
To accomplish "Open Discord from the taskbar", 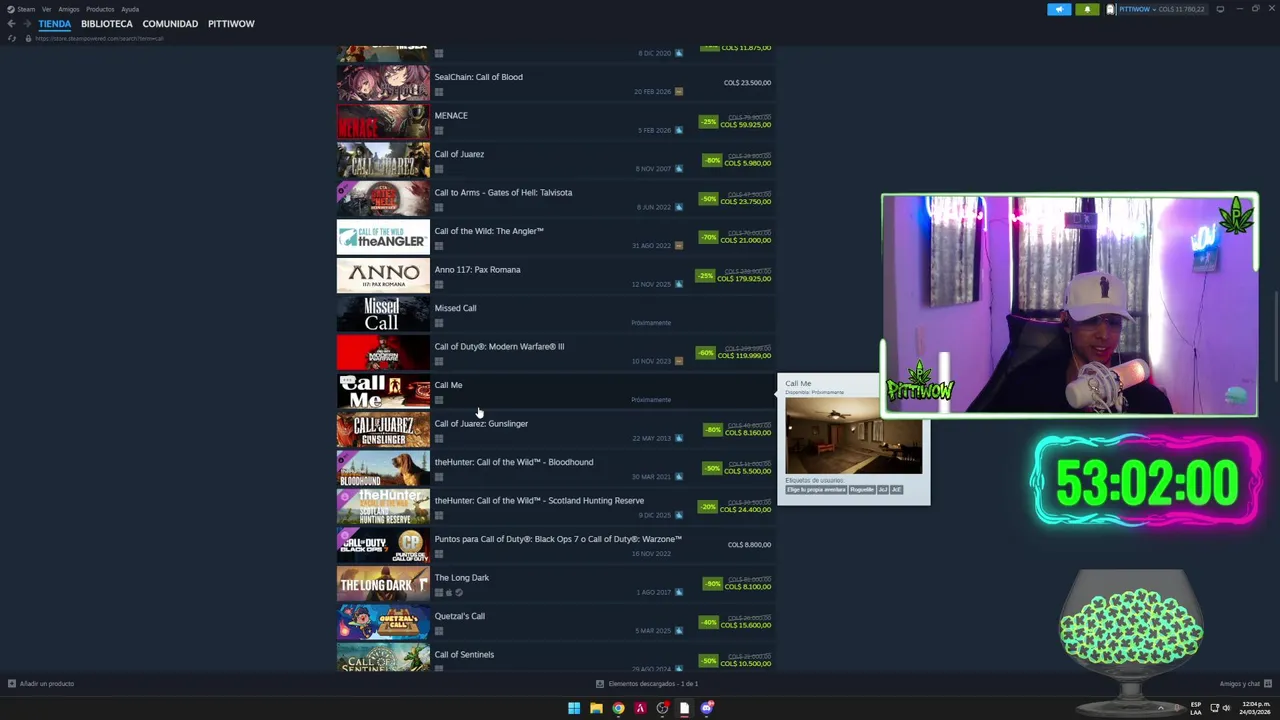I will point(706,708).
